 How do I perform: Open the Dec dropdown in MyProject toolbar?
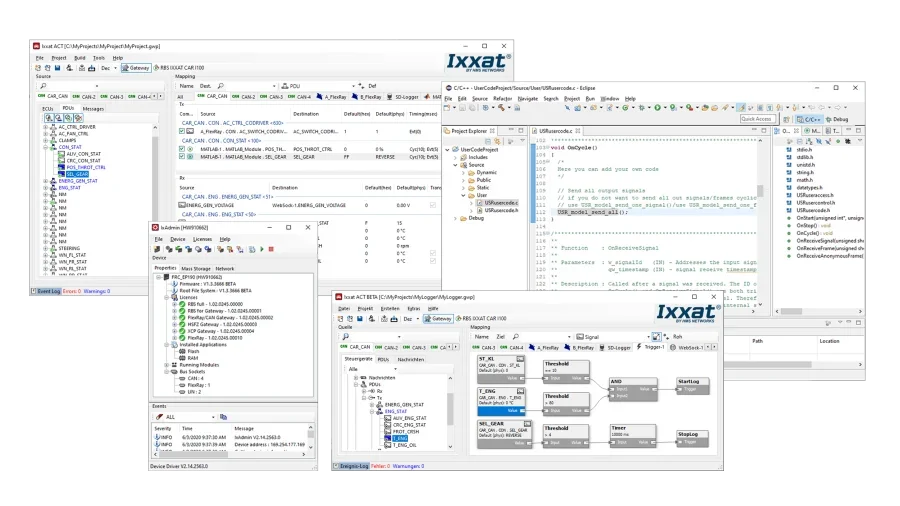pyautogui.click(x=115, y=68)
